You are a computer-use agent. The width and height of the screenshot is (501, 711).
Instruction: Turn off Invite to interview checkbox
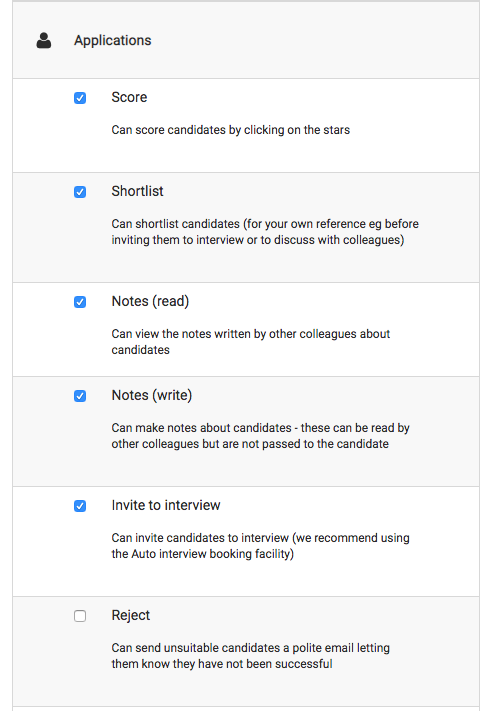80,506
